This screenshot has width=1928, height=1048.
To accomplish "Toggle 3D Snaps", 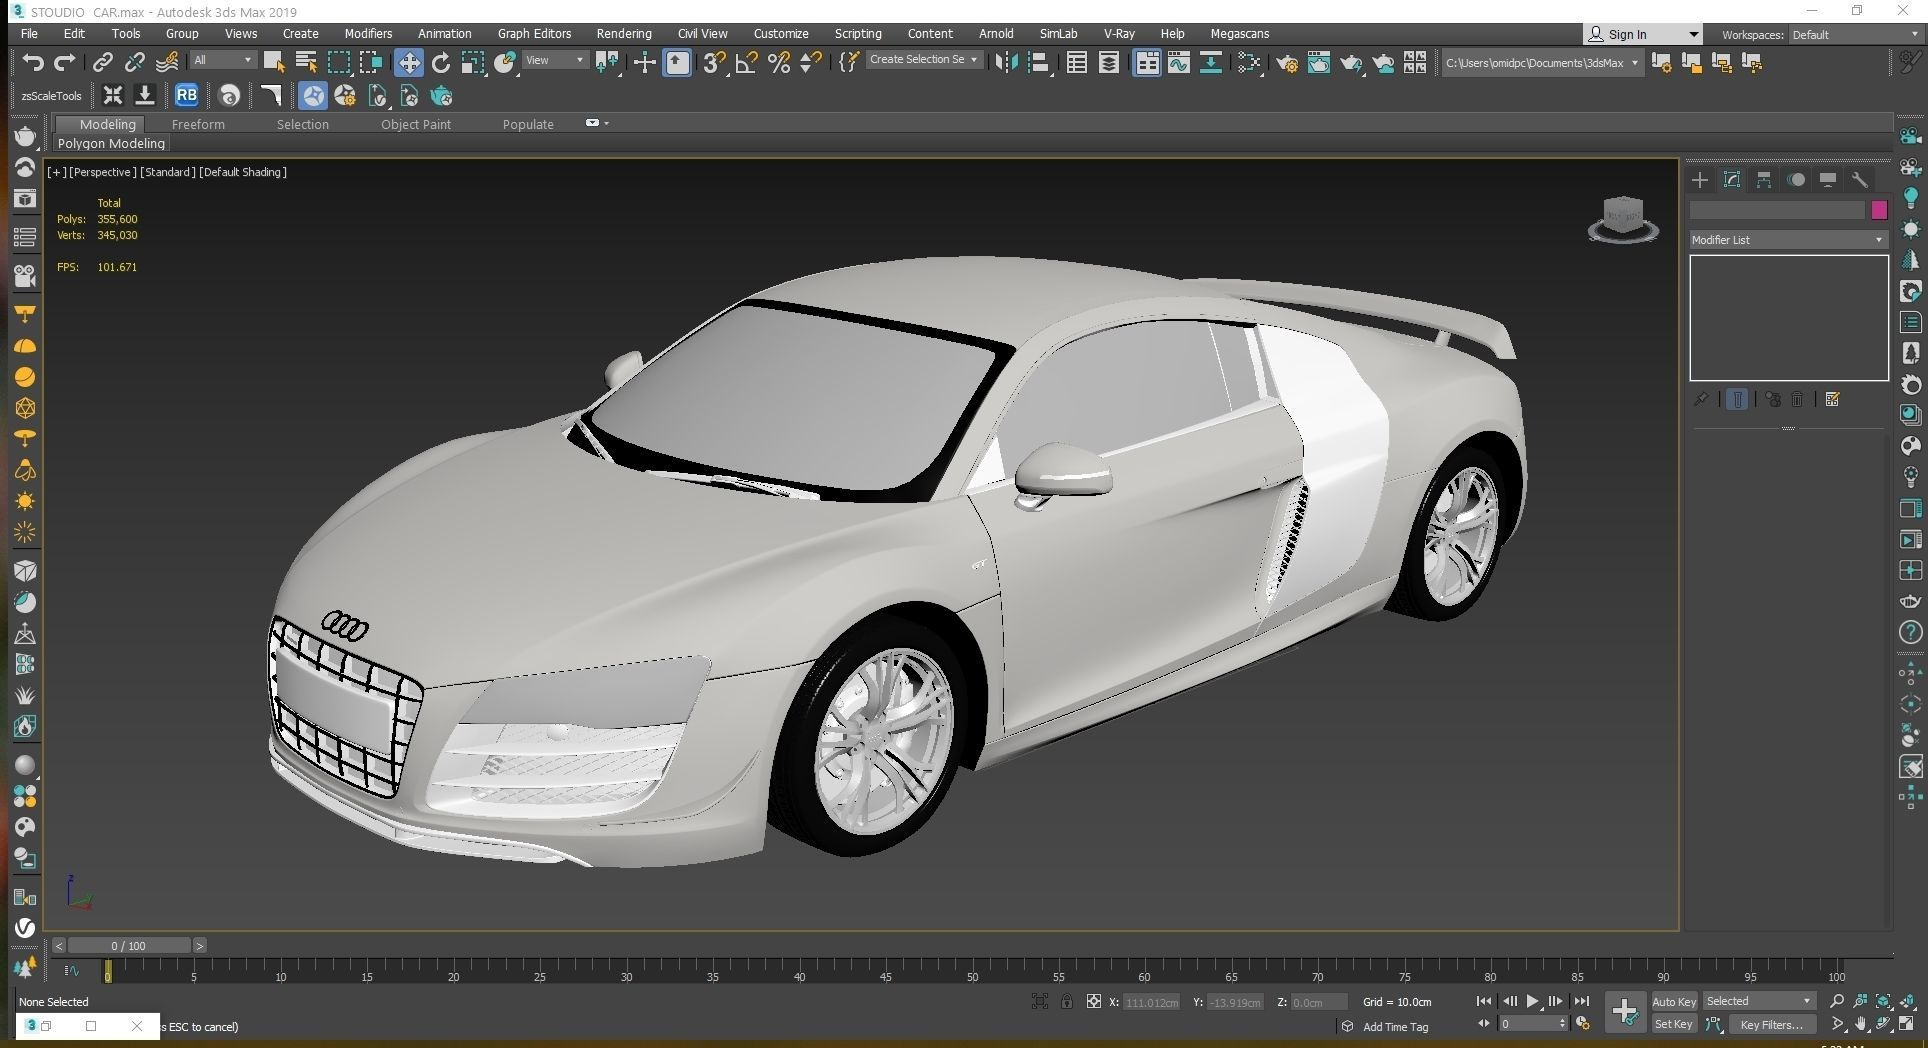I will [x=714, y=63].
